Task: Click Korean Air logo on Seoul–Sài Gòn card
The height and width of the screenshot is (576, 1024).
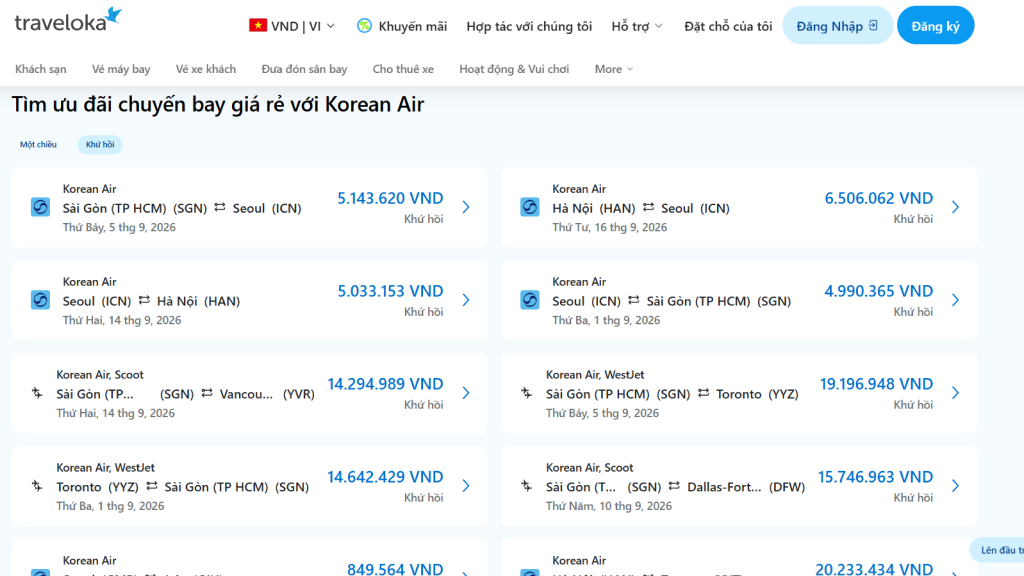Action: [530, 300]
